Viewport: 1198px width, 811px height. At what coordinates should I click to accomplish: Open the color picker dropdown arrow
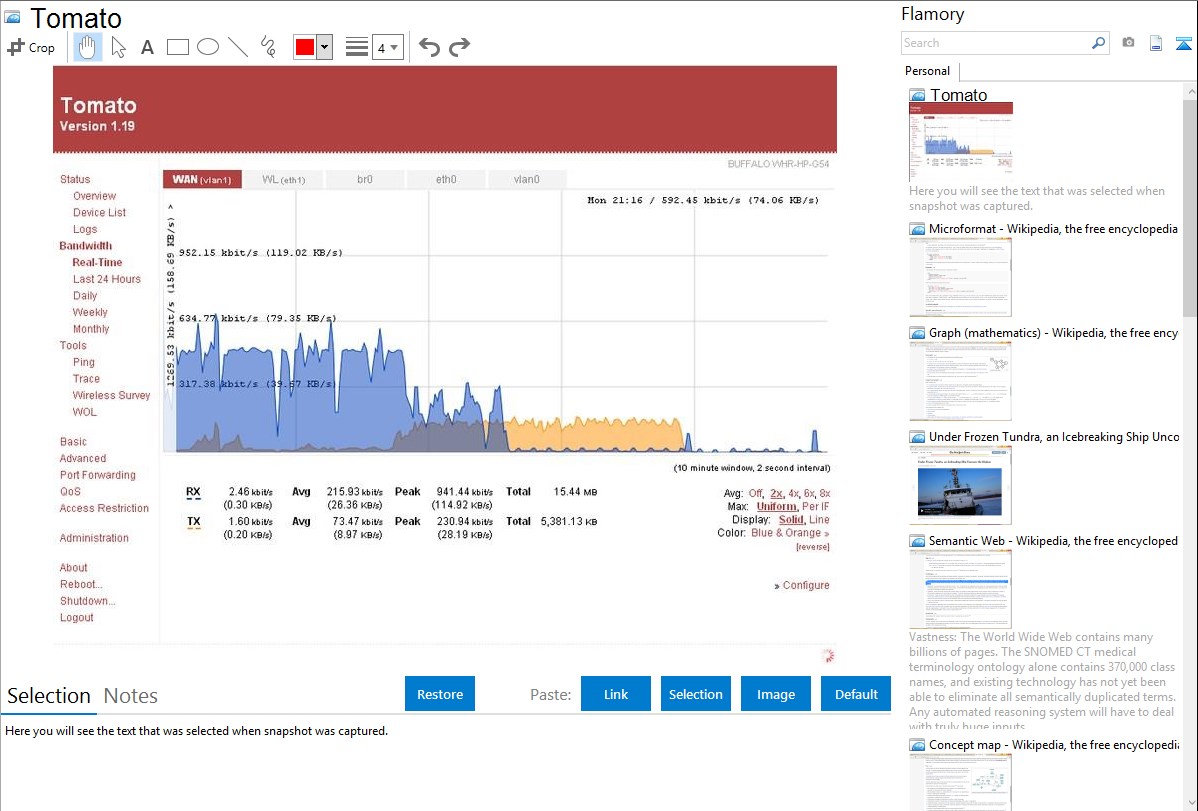pos(325,47)
